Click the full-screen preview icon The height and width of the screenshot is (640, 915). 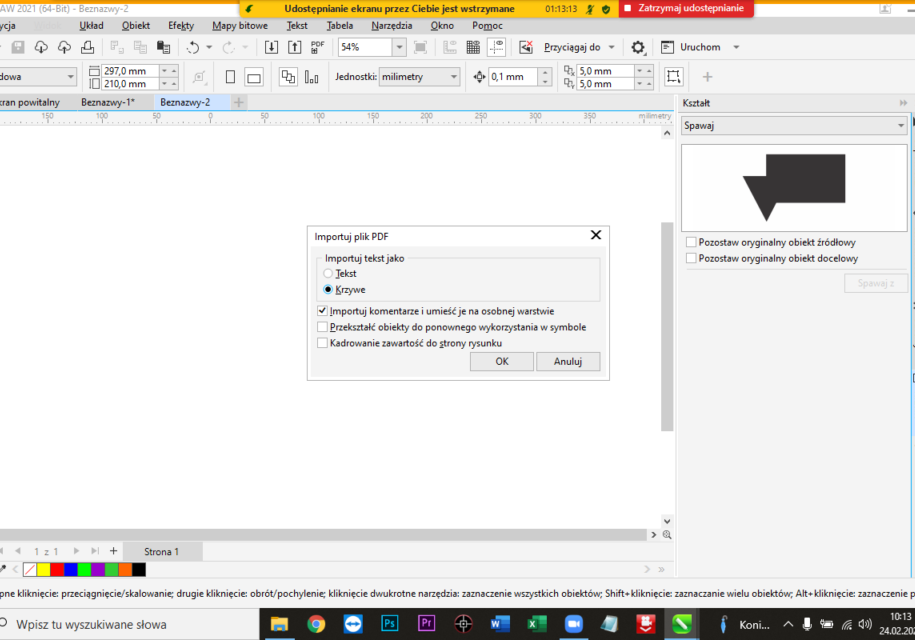click(x=420, y=47)
